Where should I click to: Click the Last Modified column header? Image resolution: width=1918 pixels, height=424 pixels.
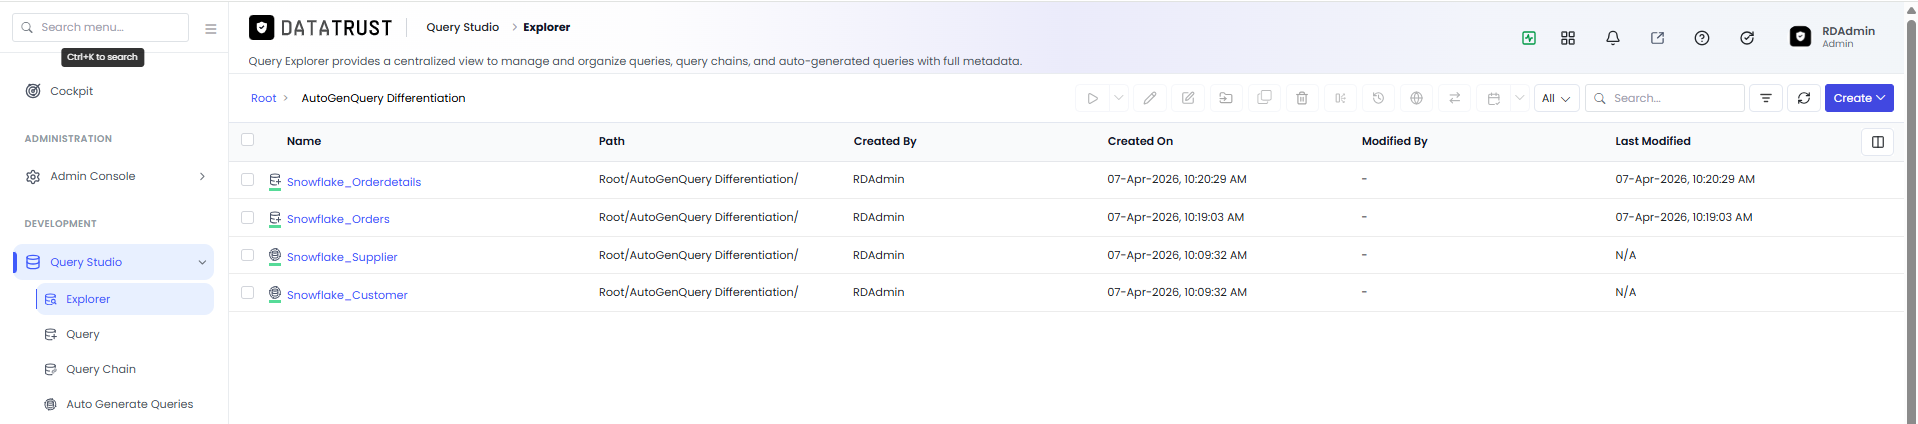1653,141
